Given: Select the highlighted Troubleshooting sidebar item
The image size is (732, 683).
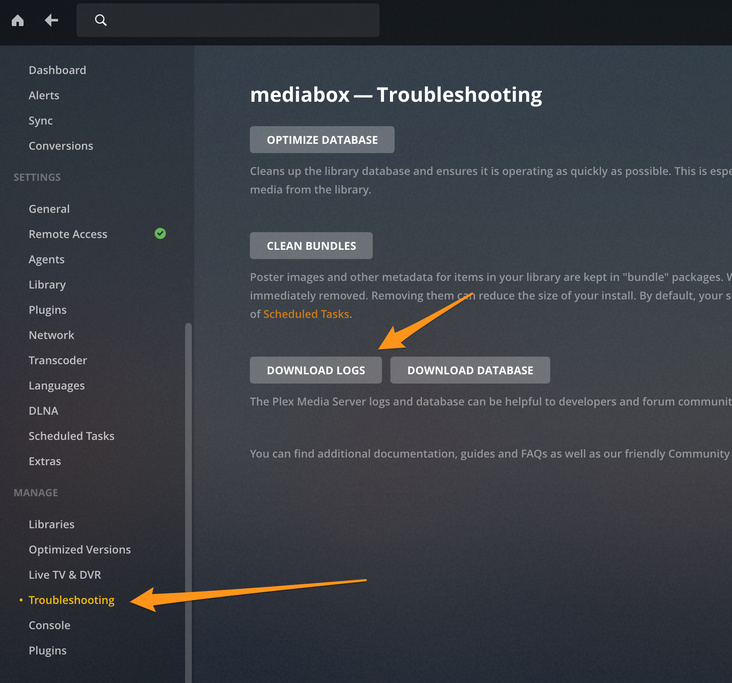Looking at the screenshot, I should click(x=71, y=600).
